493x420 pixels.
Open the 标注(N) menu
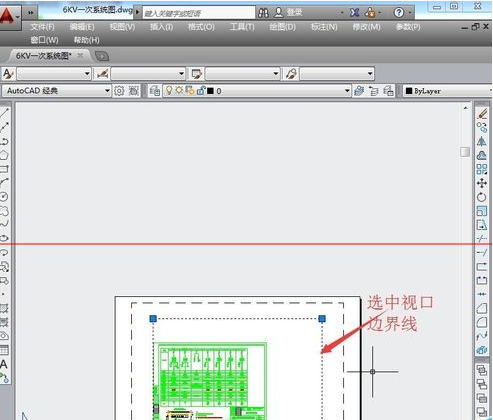pos(324,27)
